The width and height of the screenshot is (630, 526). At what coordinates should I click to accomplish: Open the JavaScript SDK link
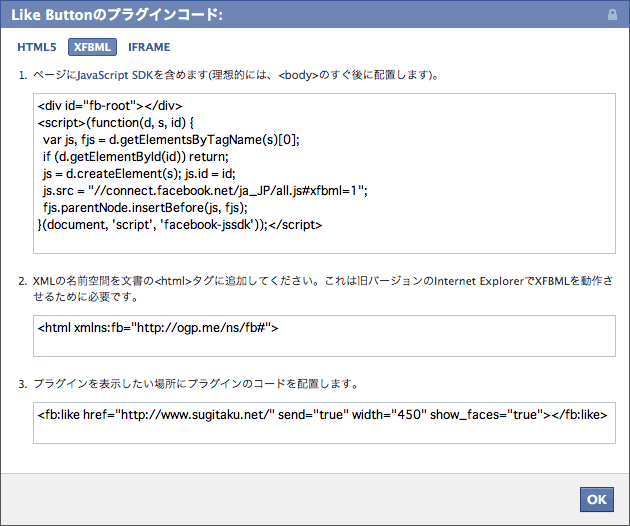115,75
